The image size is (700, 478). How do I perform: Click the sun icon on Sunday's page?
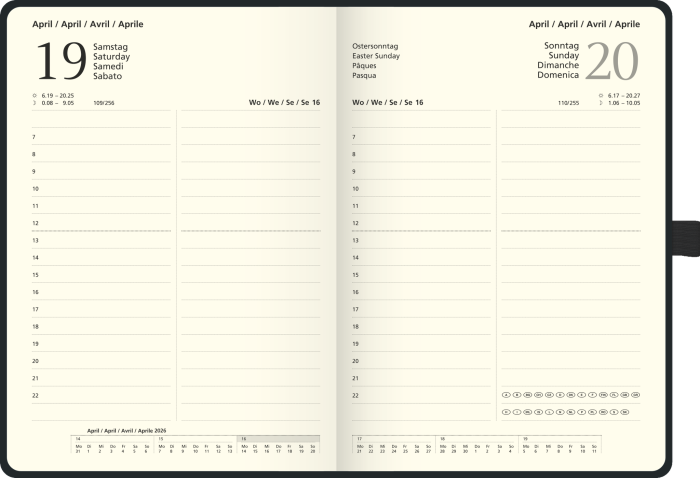(601, 95)
